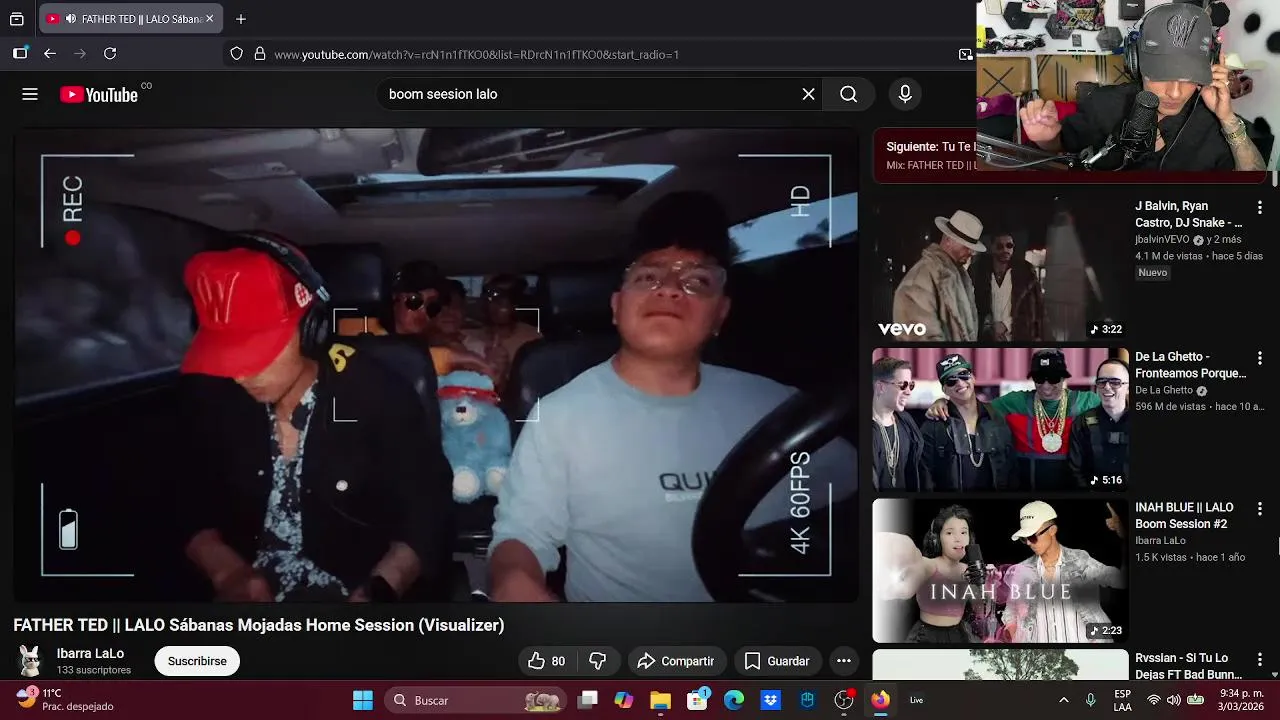1280x720 pixels.
Task: Click the Live item on the taskbar
Action: click(x=916, y=700)
